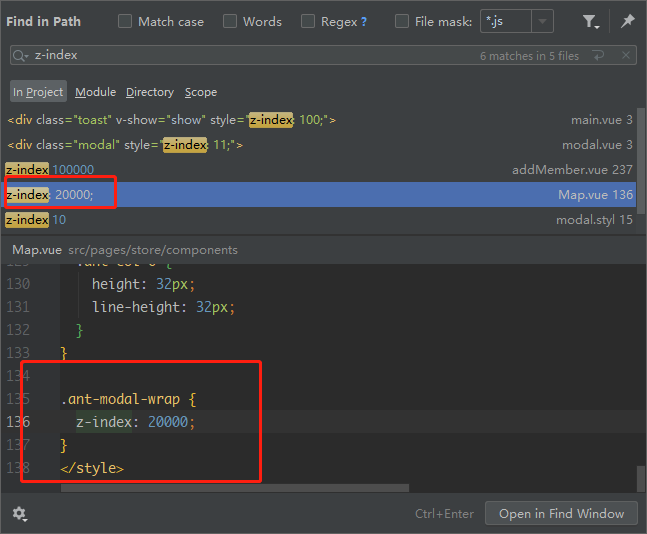Select the addMember.vue 237 result
647x534 pixels.
(320, 170)
